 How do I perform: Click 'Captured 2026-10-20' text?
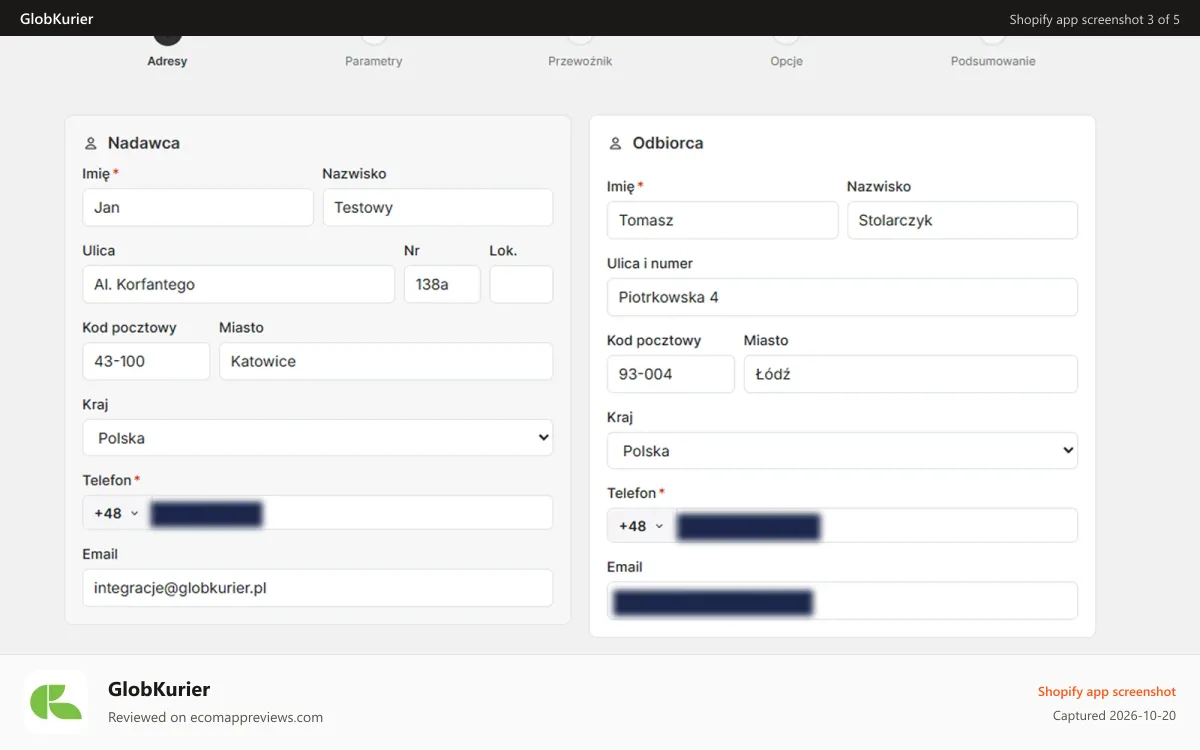click(1114, 715)
